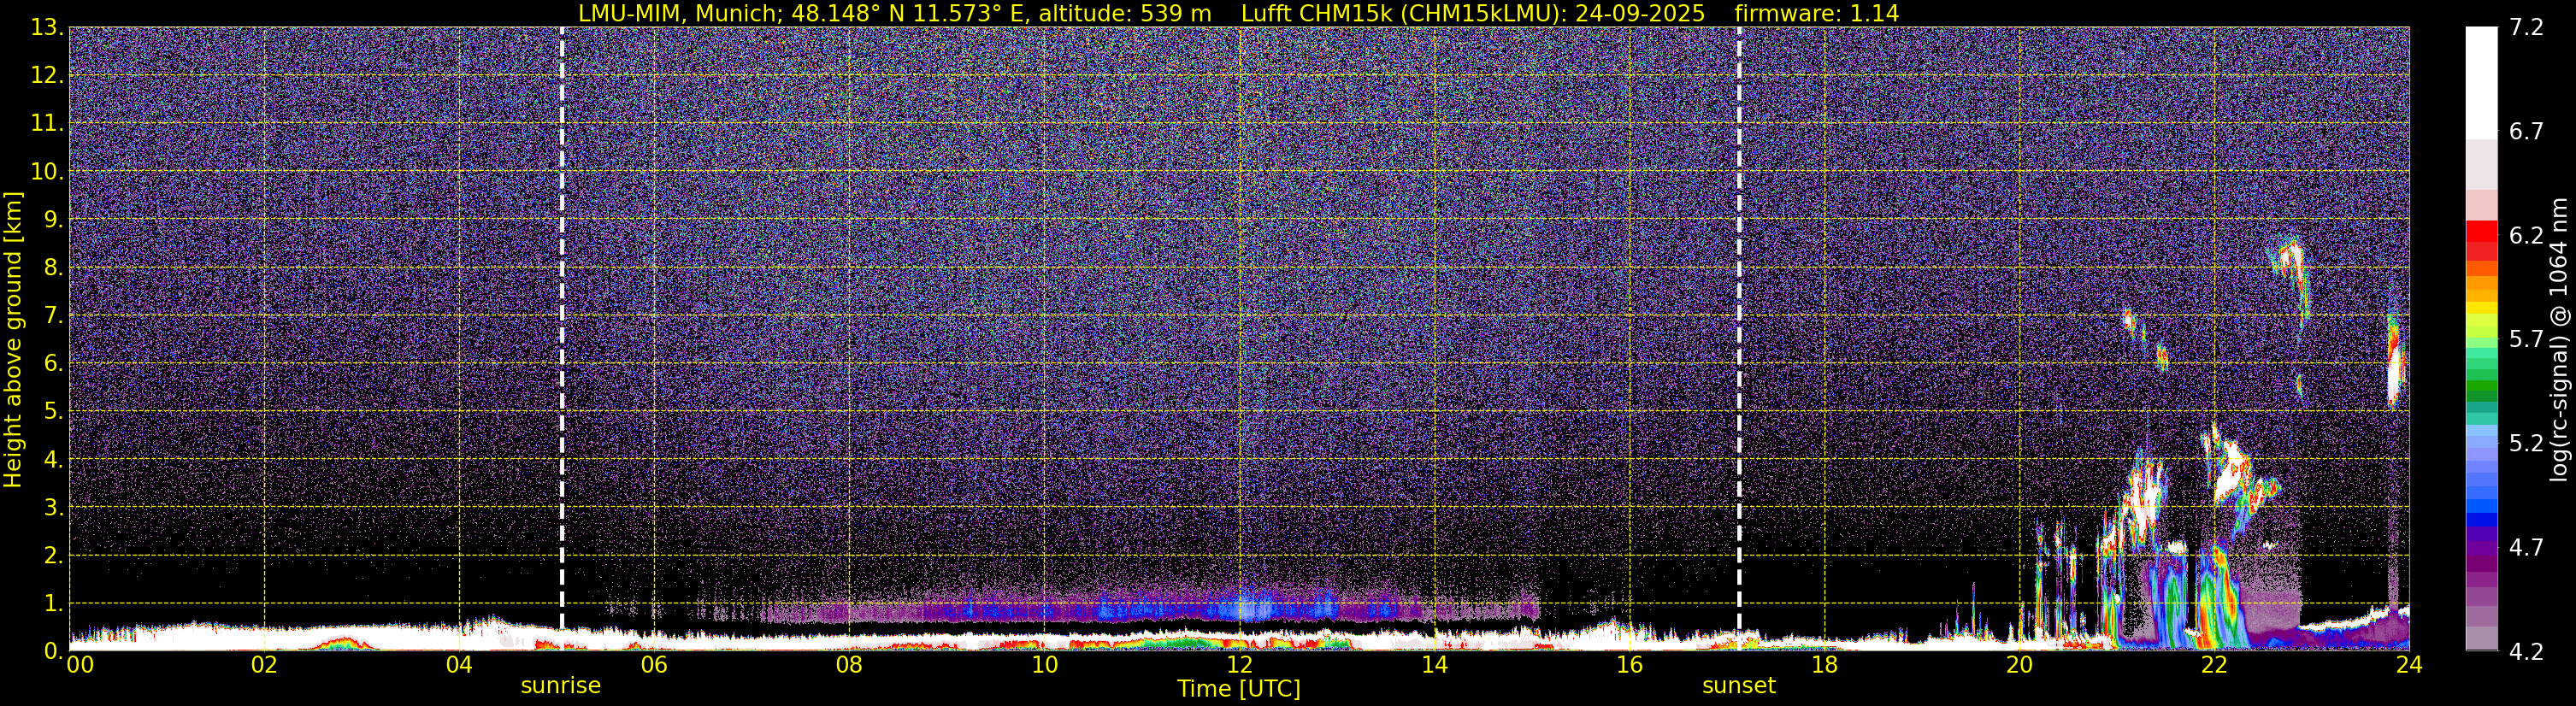Screen dimensions: 2576x706
Task: Click the '2.' height tick label
Action: point(52,555)
